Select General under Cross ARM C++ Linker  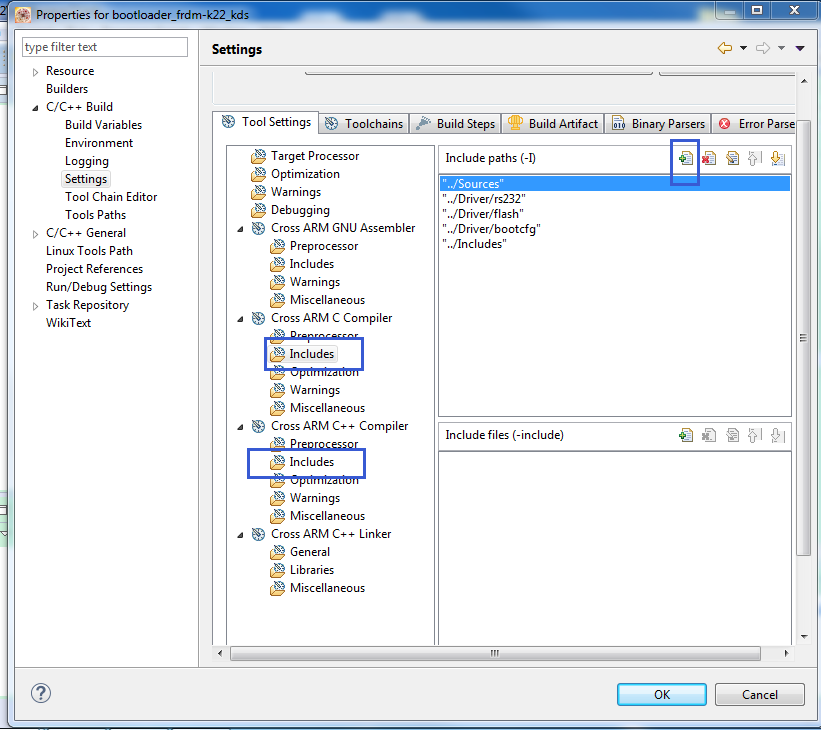(x=309, y=551)
